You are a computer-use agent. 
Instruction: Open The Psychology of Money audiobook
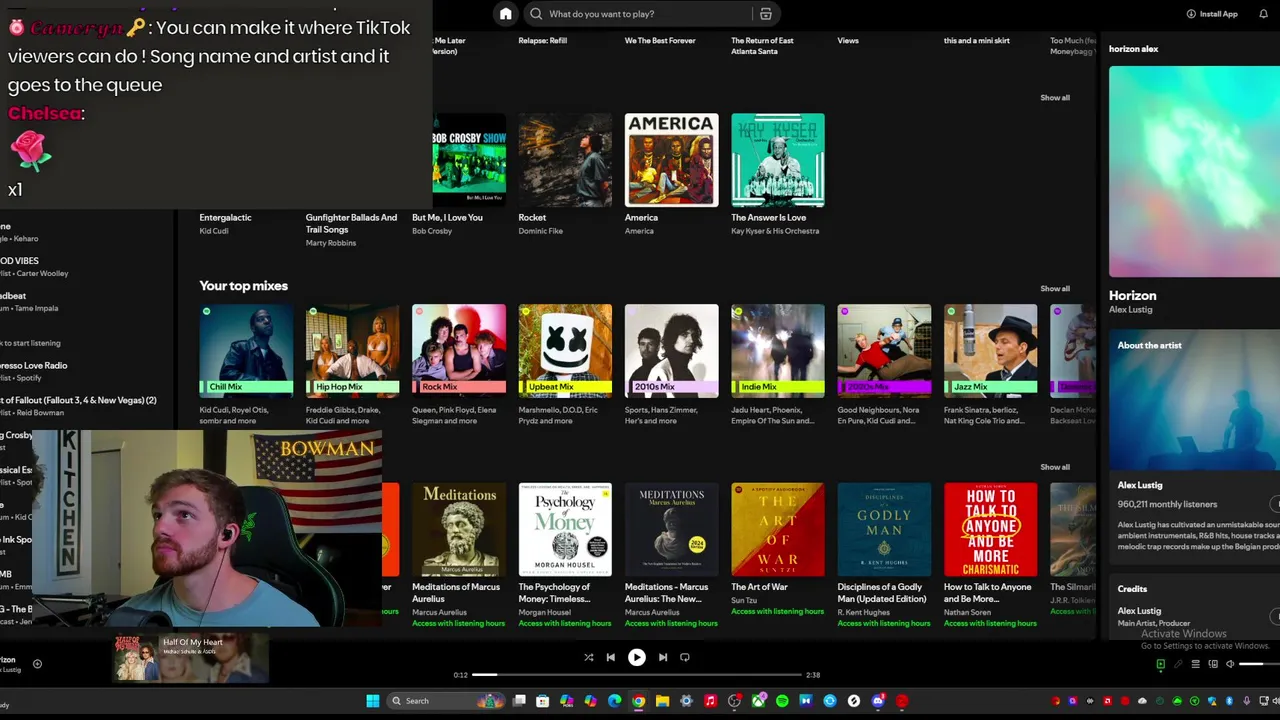[565, 529]
